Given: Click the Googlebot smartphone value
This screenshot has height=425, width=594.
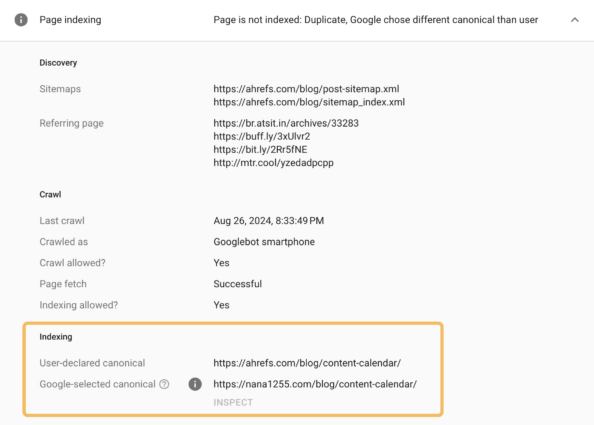Looking at the screenshot, I should (264, 242).
